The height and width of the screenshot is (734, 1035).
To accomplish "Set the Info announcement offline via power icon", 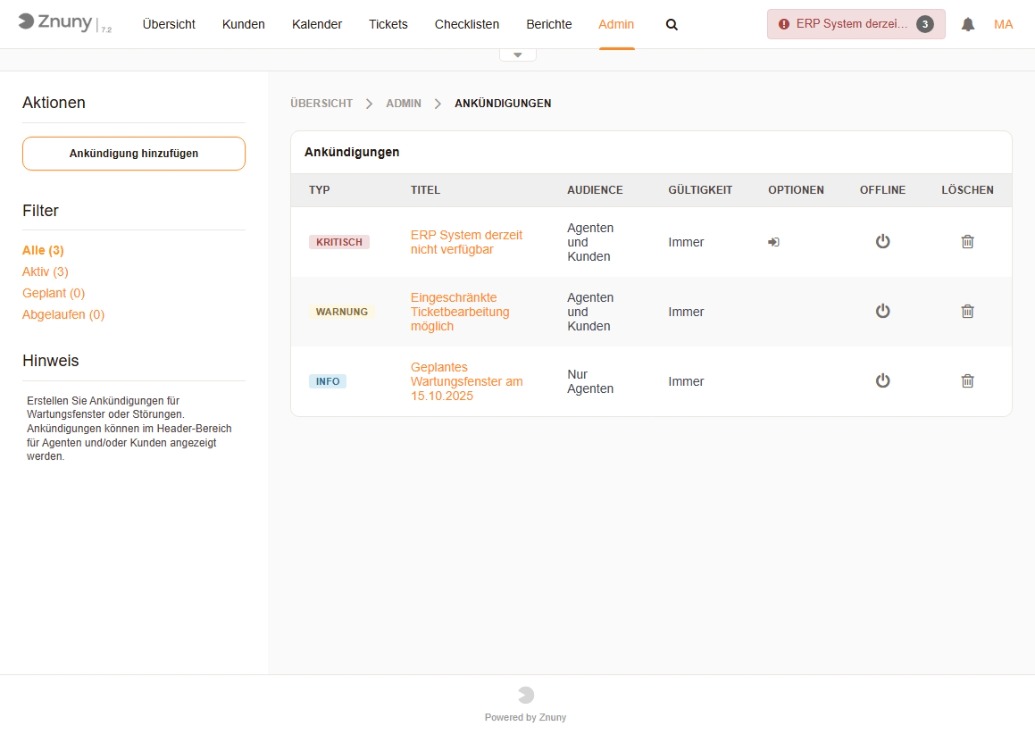I will [882, 381].
